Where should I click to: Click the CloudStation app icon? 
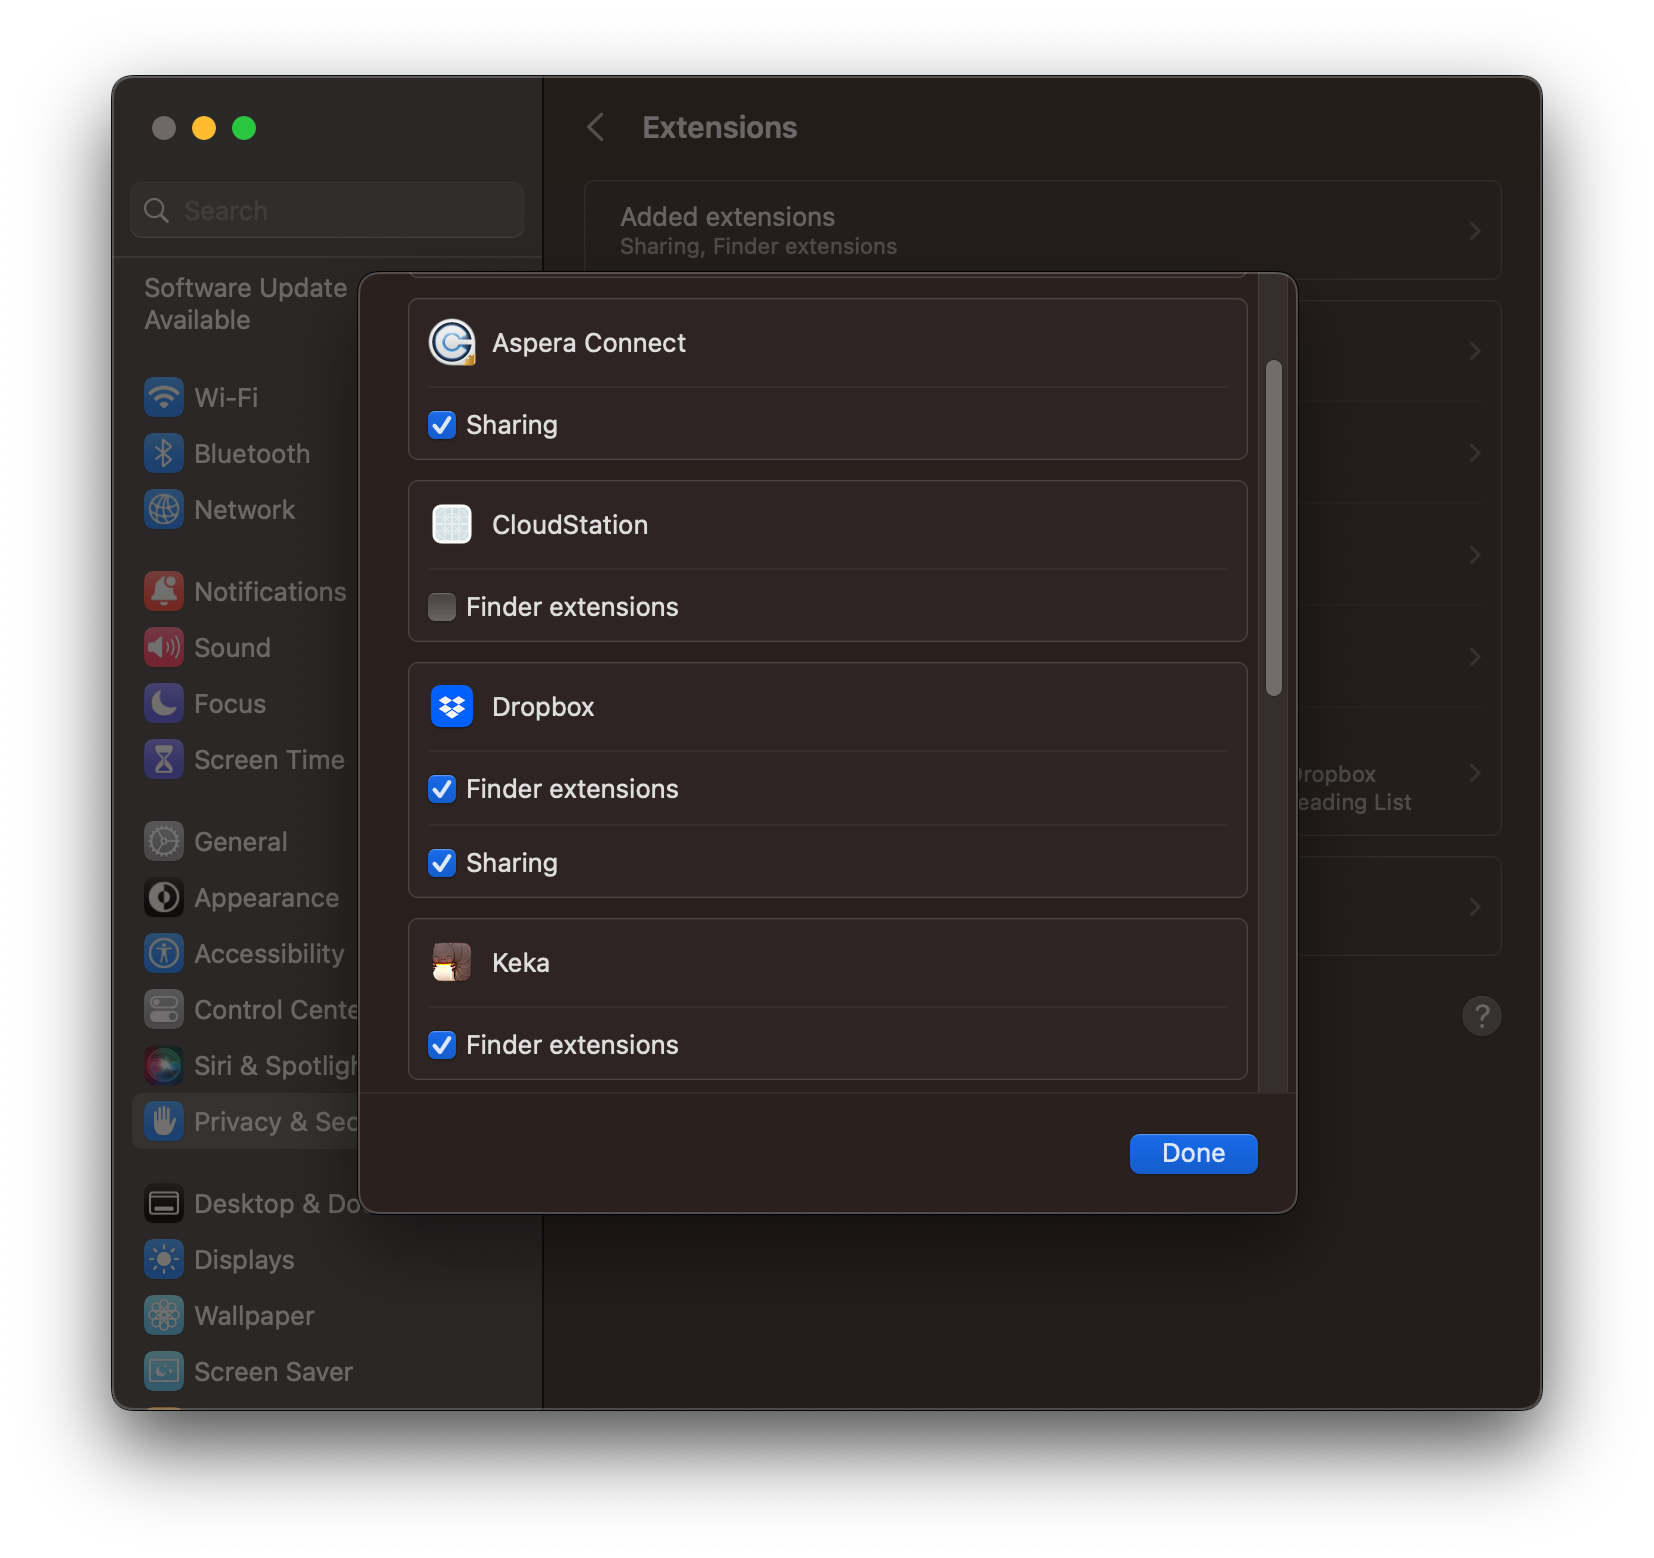point(452,524)
